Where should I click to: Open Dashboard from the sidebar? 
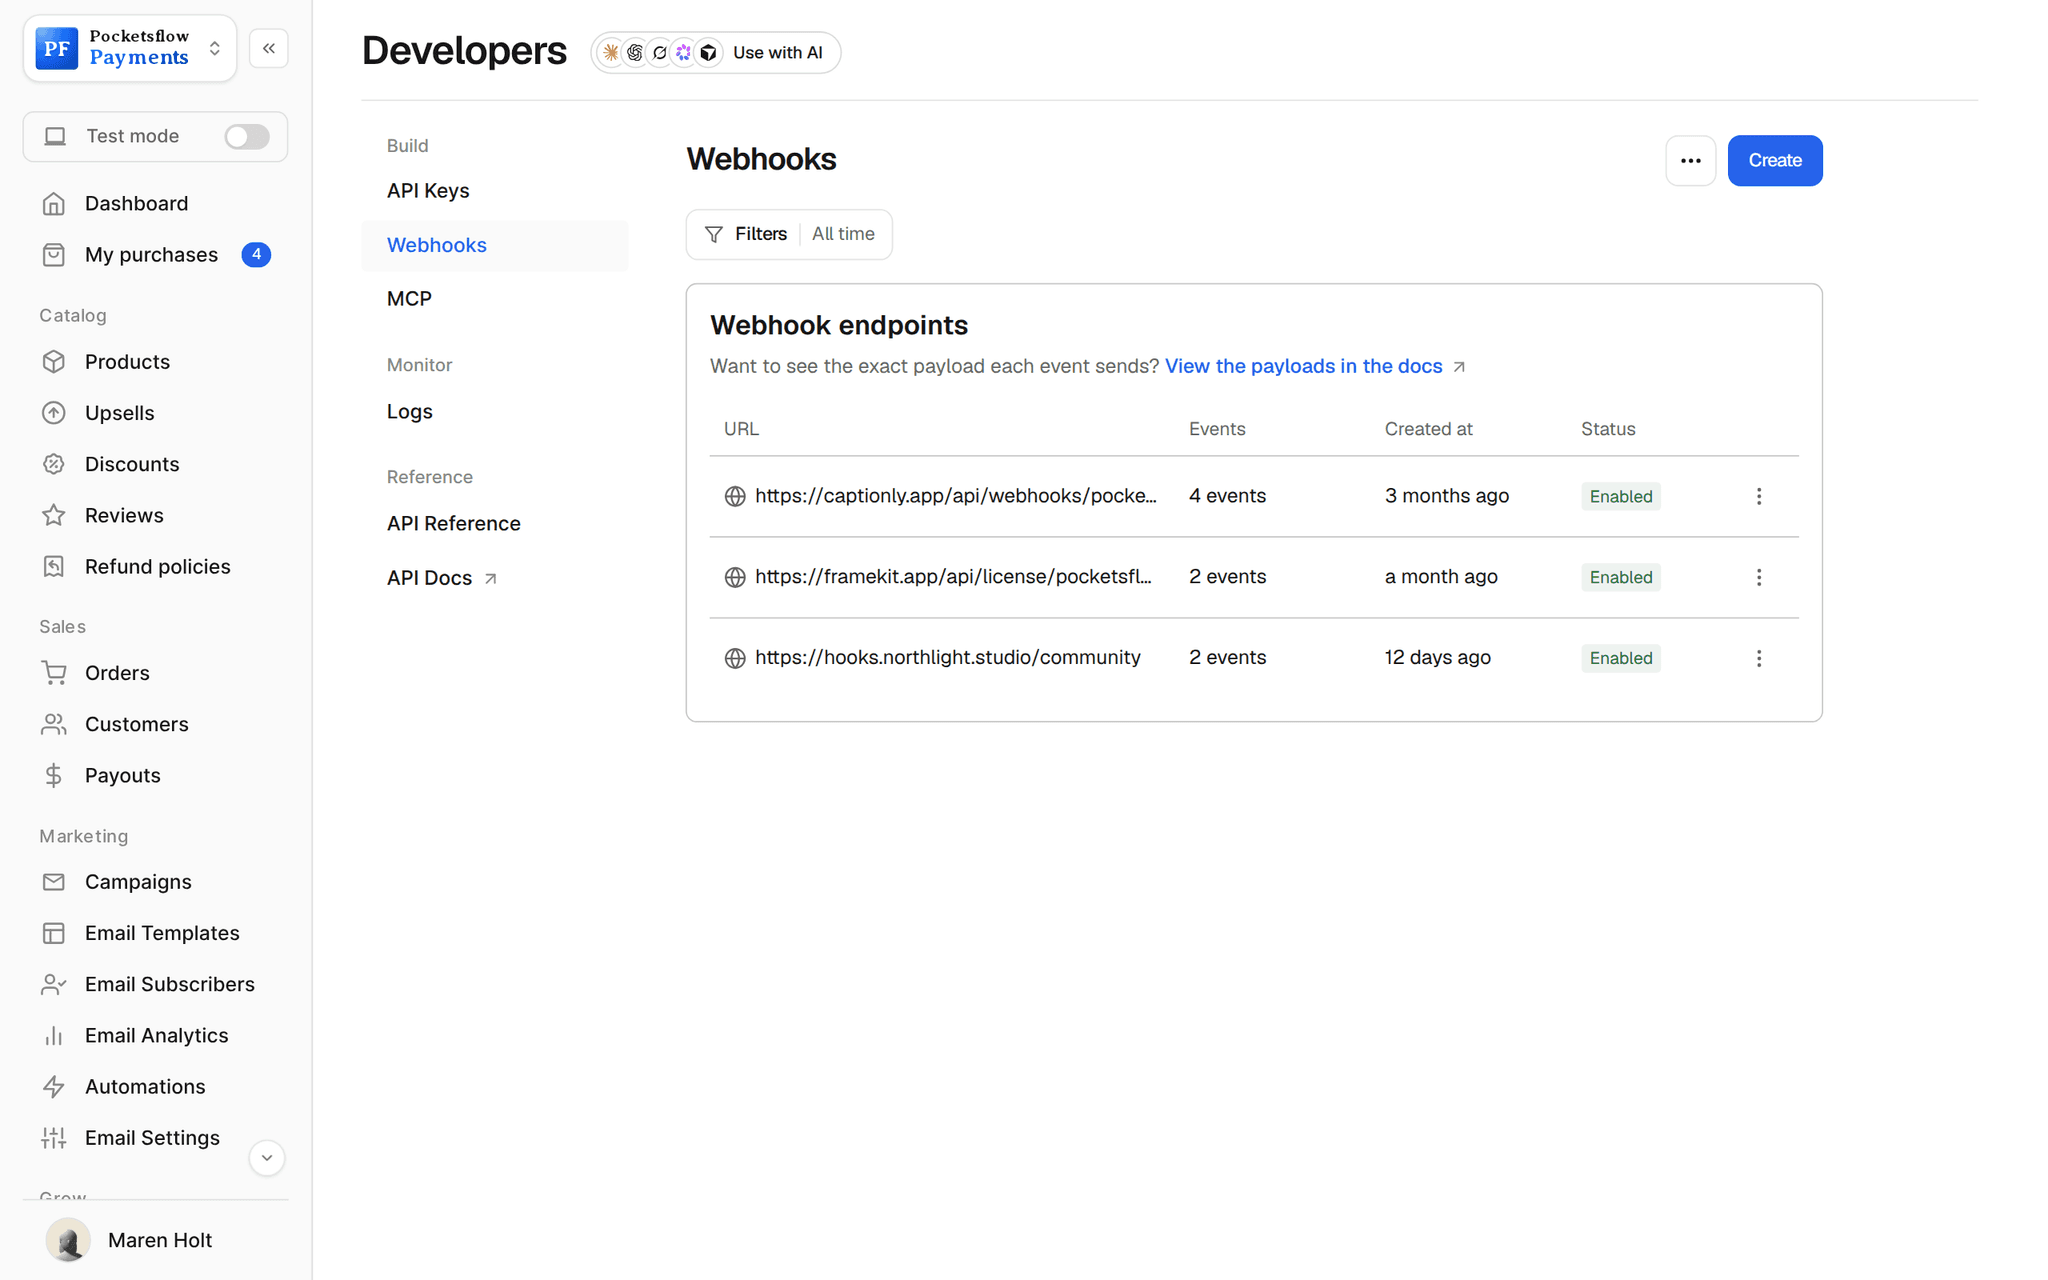click(136, 204)
